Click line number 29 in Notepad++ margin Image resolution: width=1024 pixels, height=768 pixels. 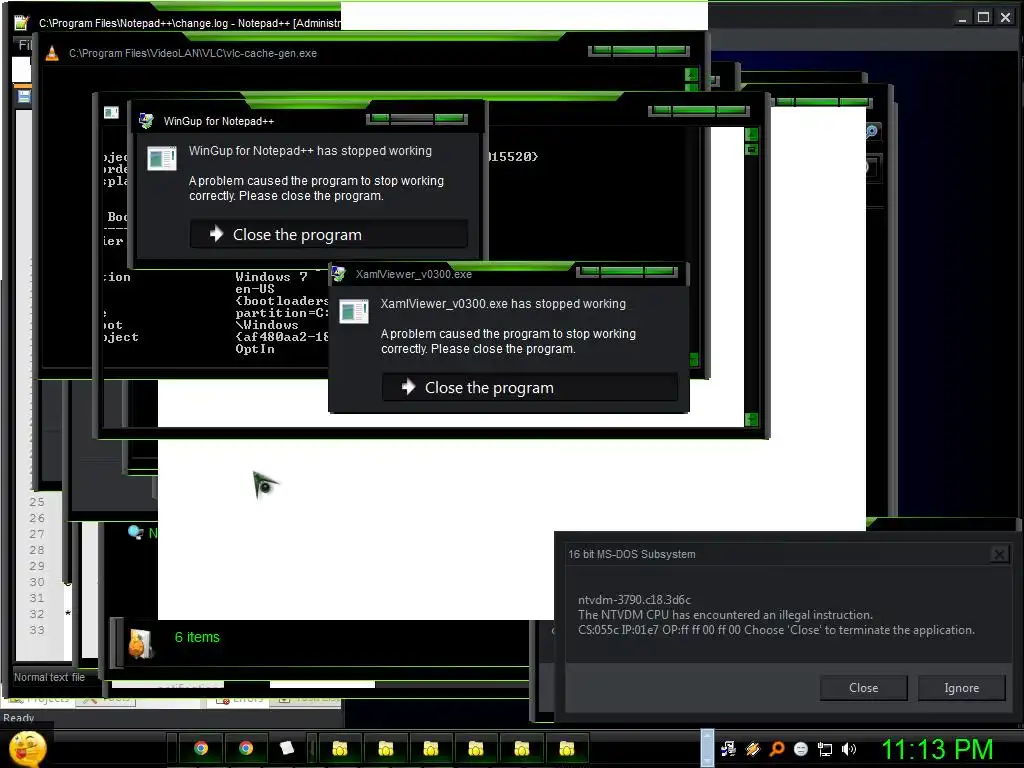37,566
